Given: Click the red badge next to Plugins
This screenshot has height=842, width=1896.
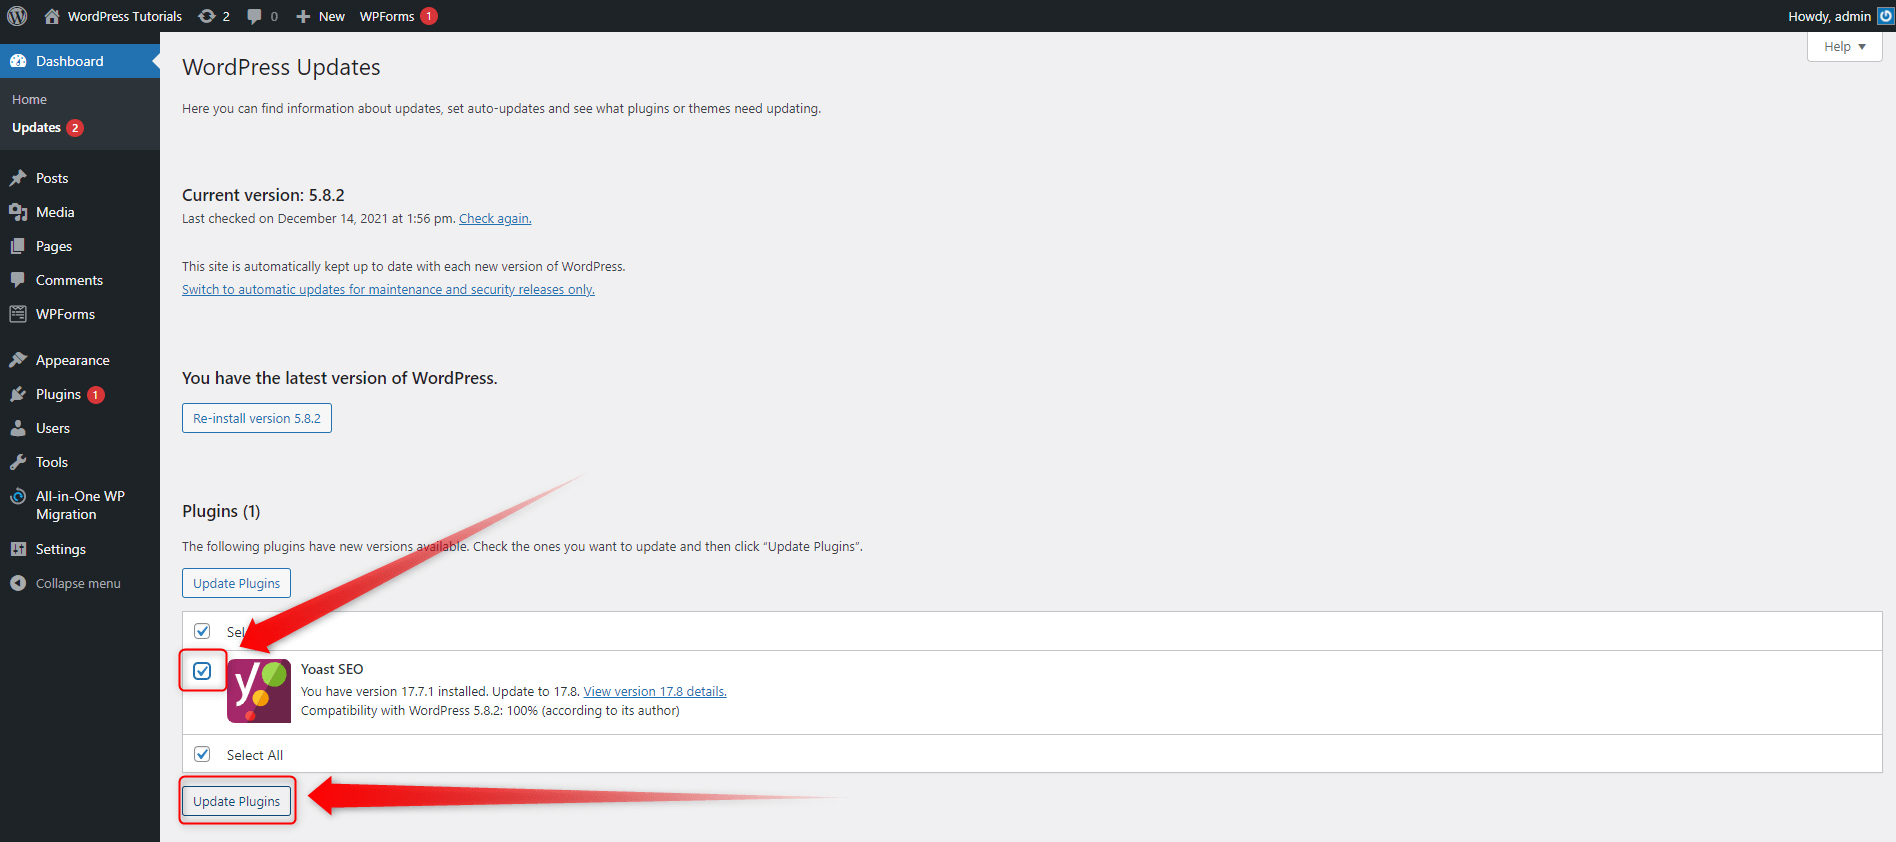Looking at the screenshot, I should (96, 395).
